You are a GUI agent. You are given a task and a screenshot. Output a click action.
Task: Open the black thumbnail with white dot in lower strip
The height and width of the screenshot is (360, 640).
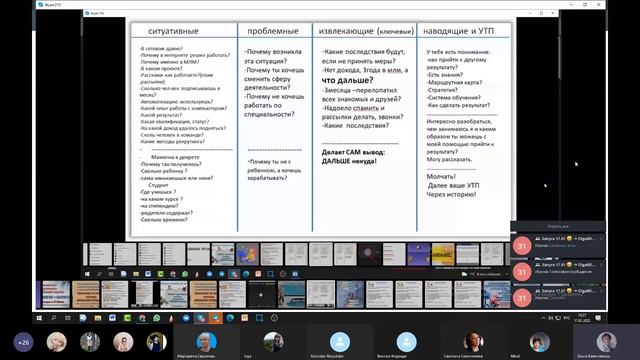tap(262, 294)
